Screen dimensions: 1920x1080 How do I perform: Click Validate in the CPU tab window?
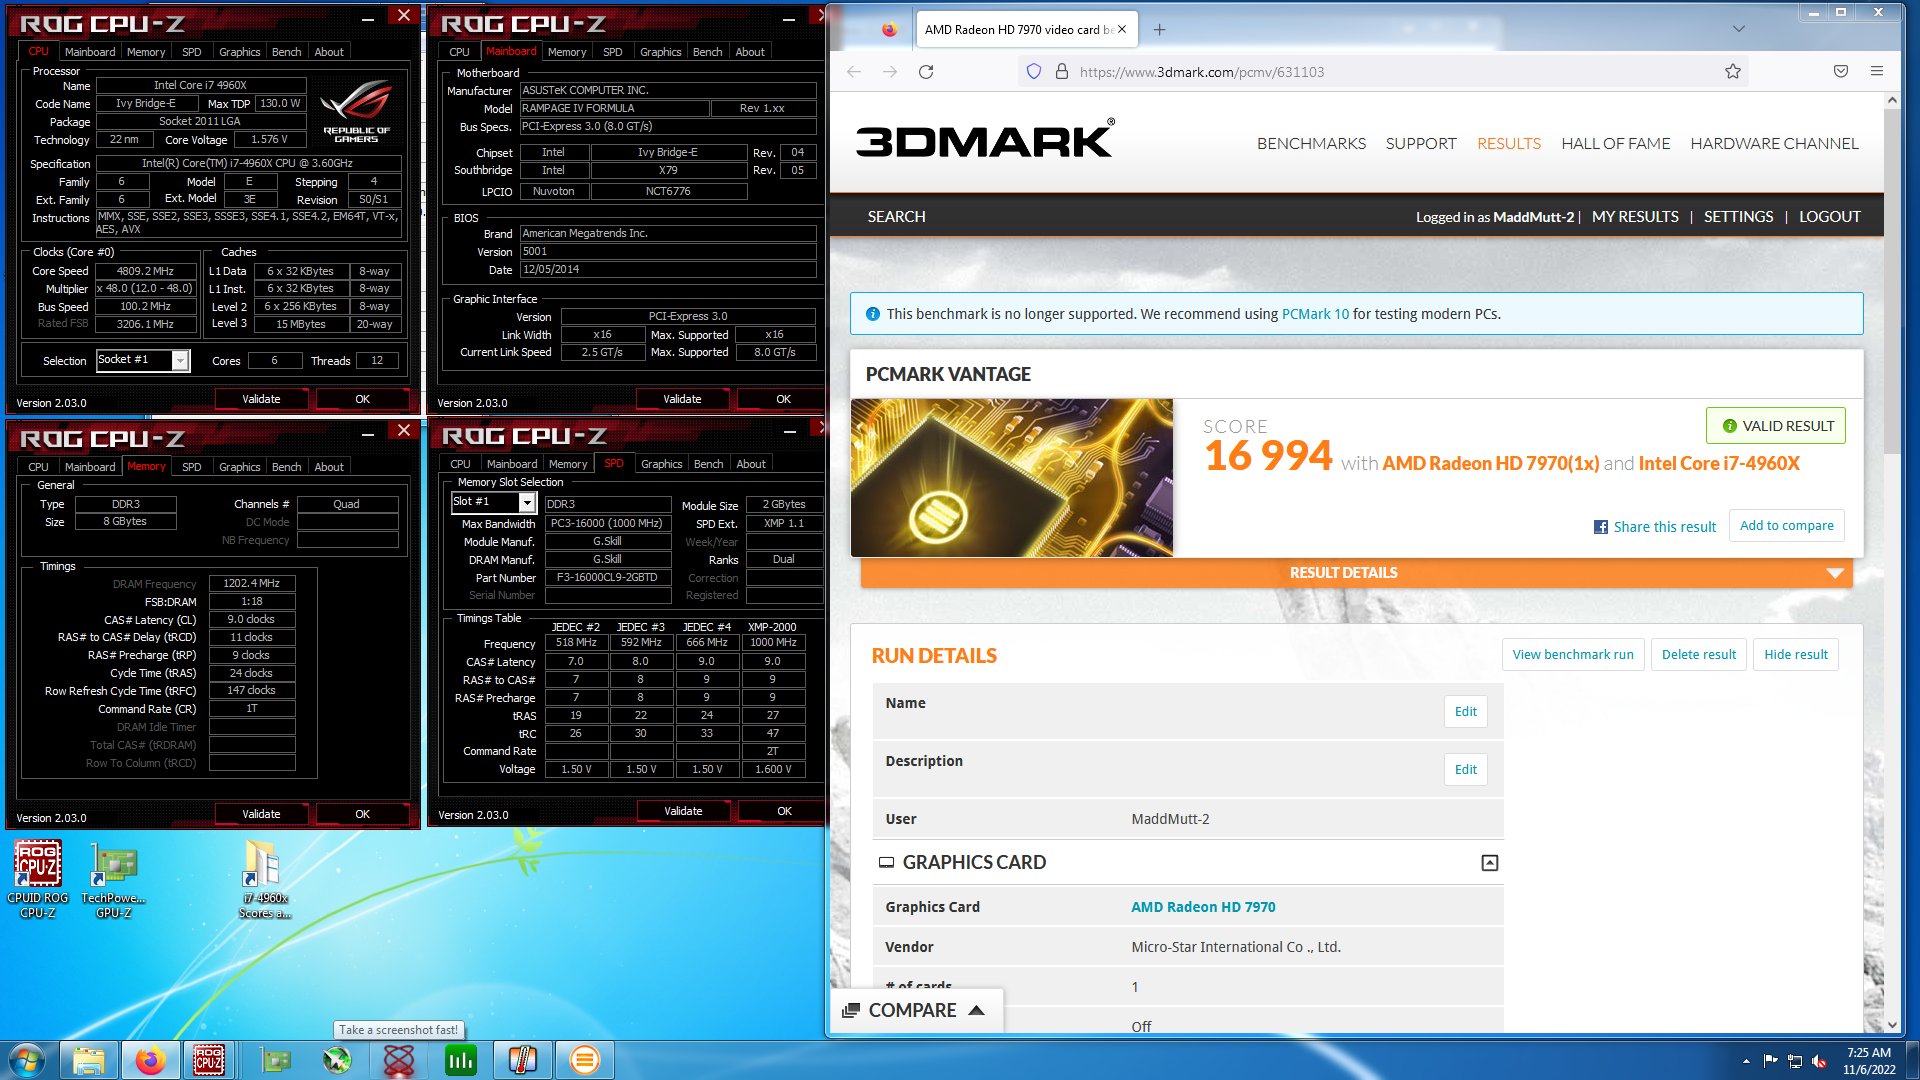point(261,399)
